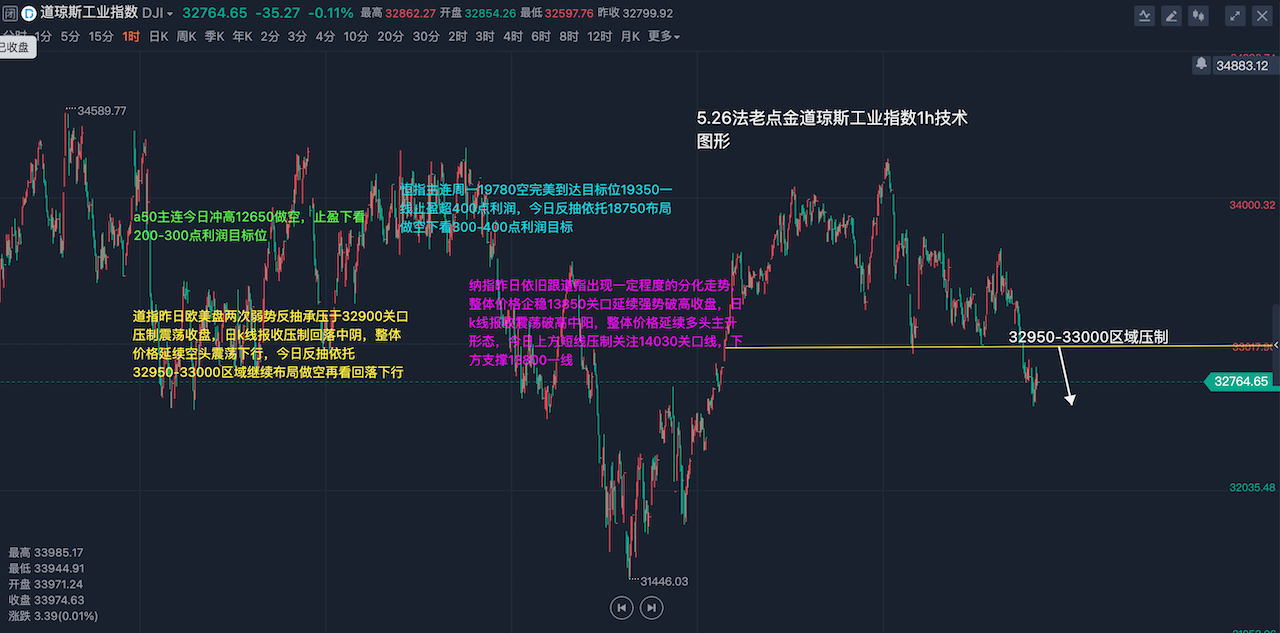Screen dimensions: 1280x633
Task: Switch to the 周K timeframe
Action: (186, 37)
